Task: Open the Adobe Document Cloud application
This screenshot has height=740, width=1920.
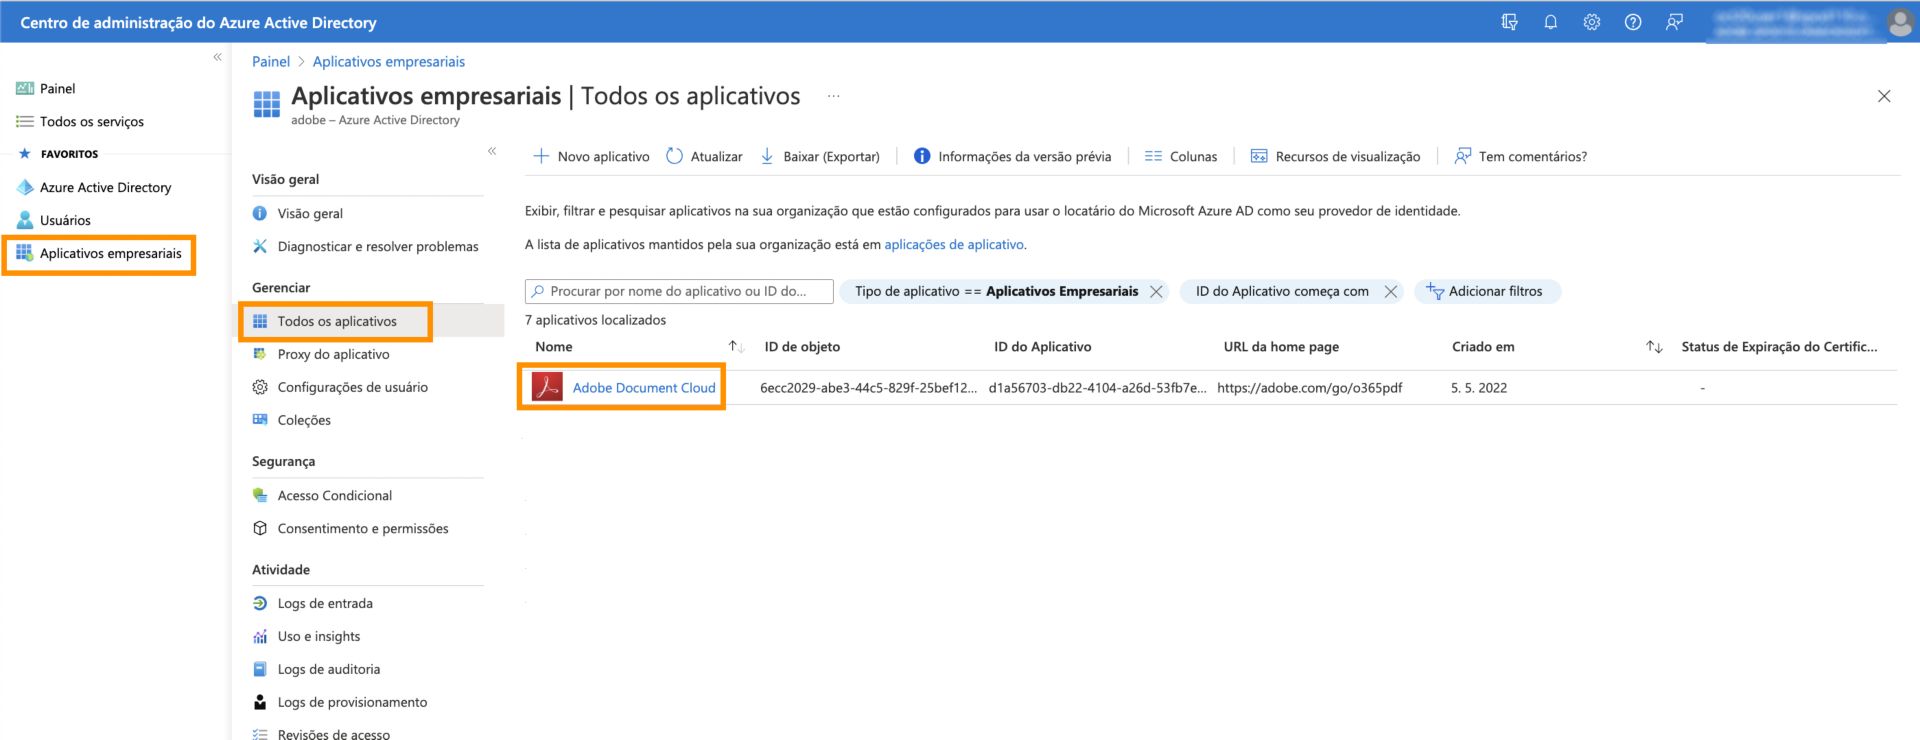Action: click(x=644, y=387)
